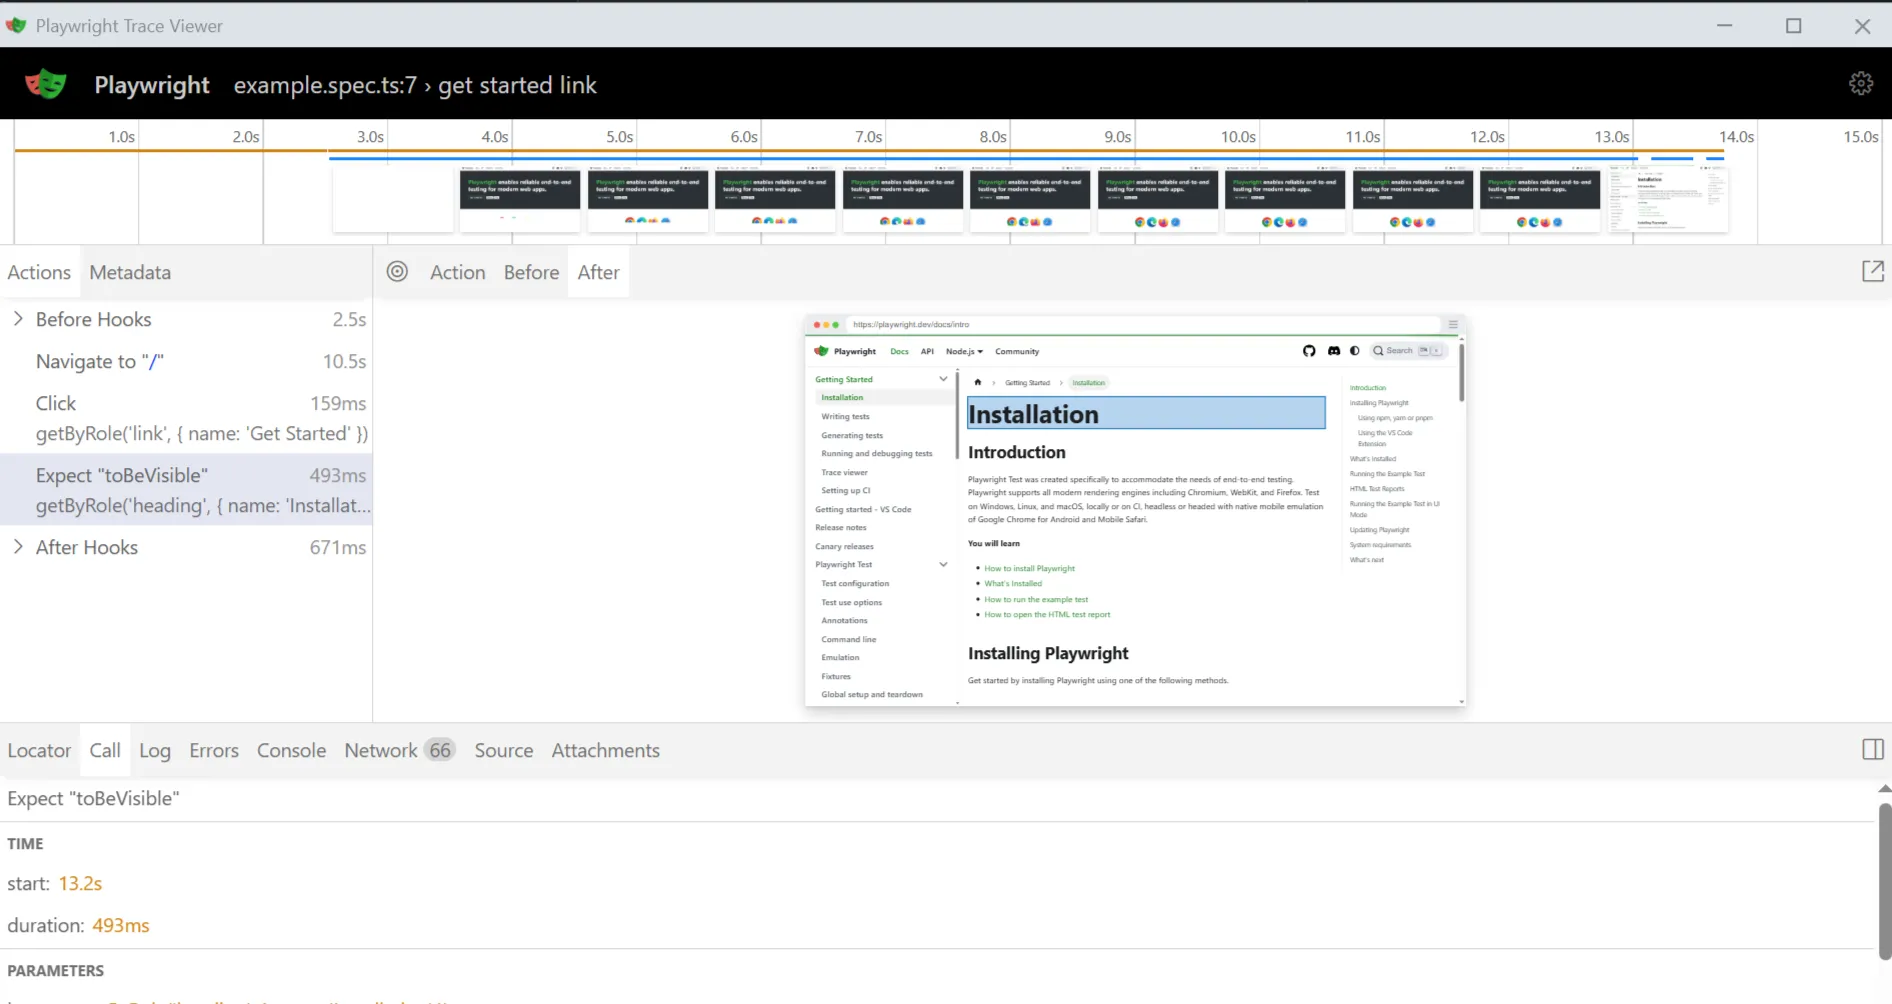Click the Search box in the snapshot
Screen dimensions: 1892x1004
pyautogui.click(x=1408, y=351)
